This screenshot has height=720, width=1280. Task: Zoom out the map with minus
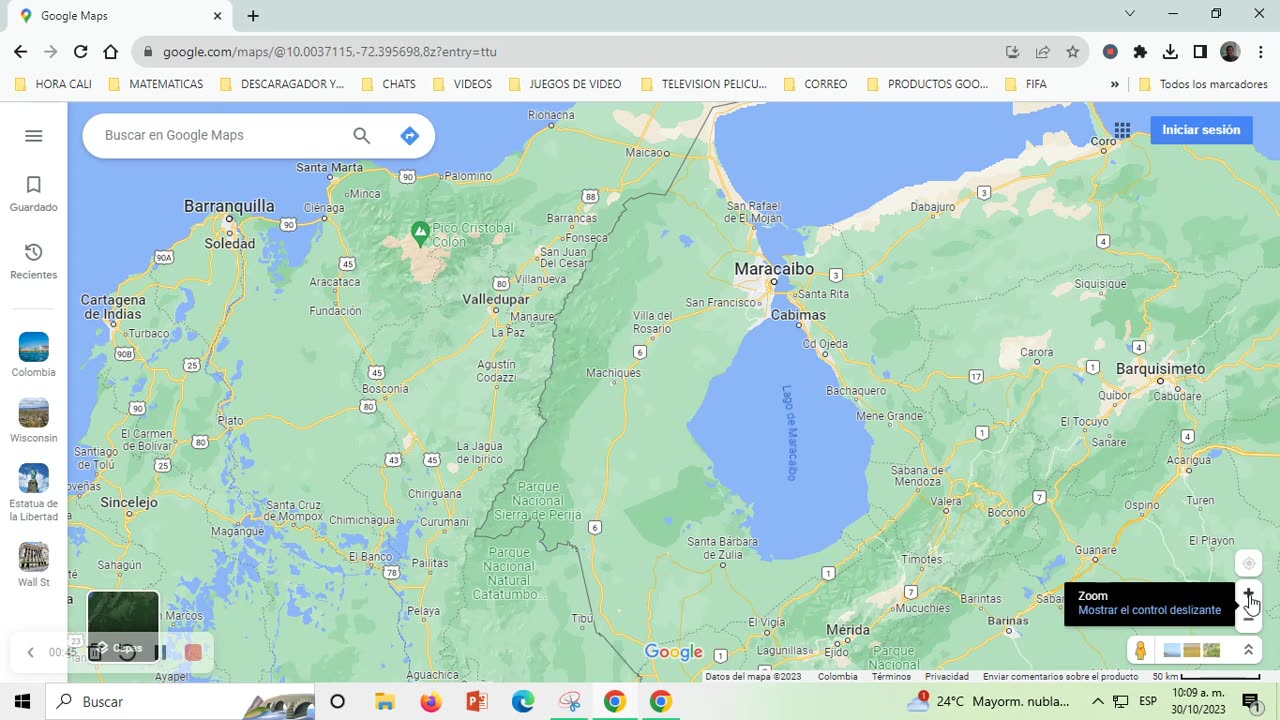coord(1248,618)
